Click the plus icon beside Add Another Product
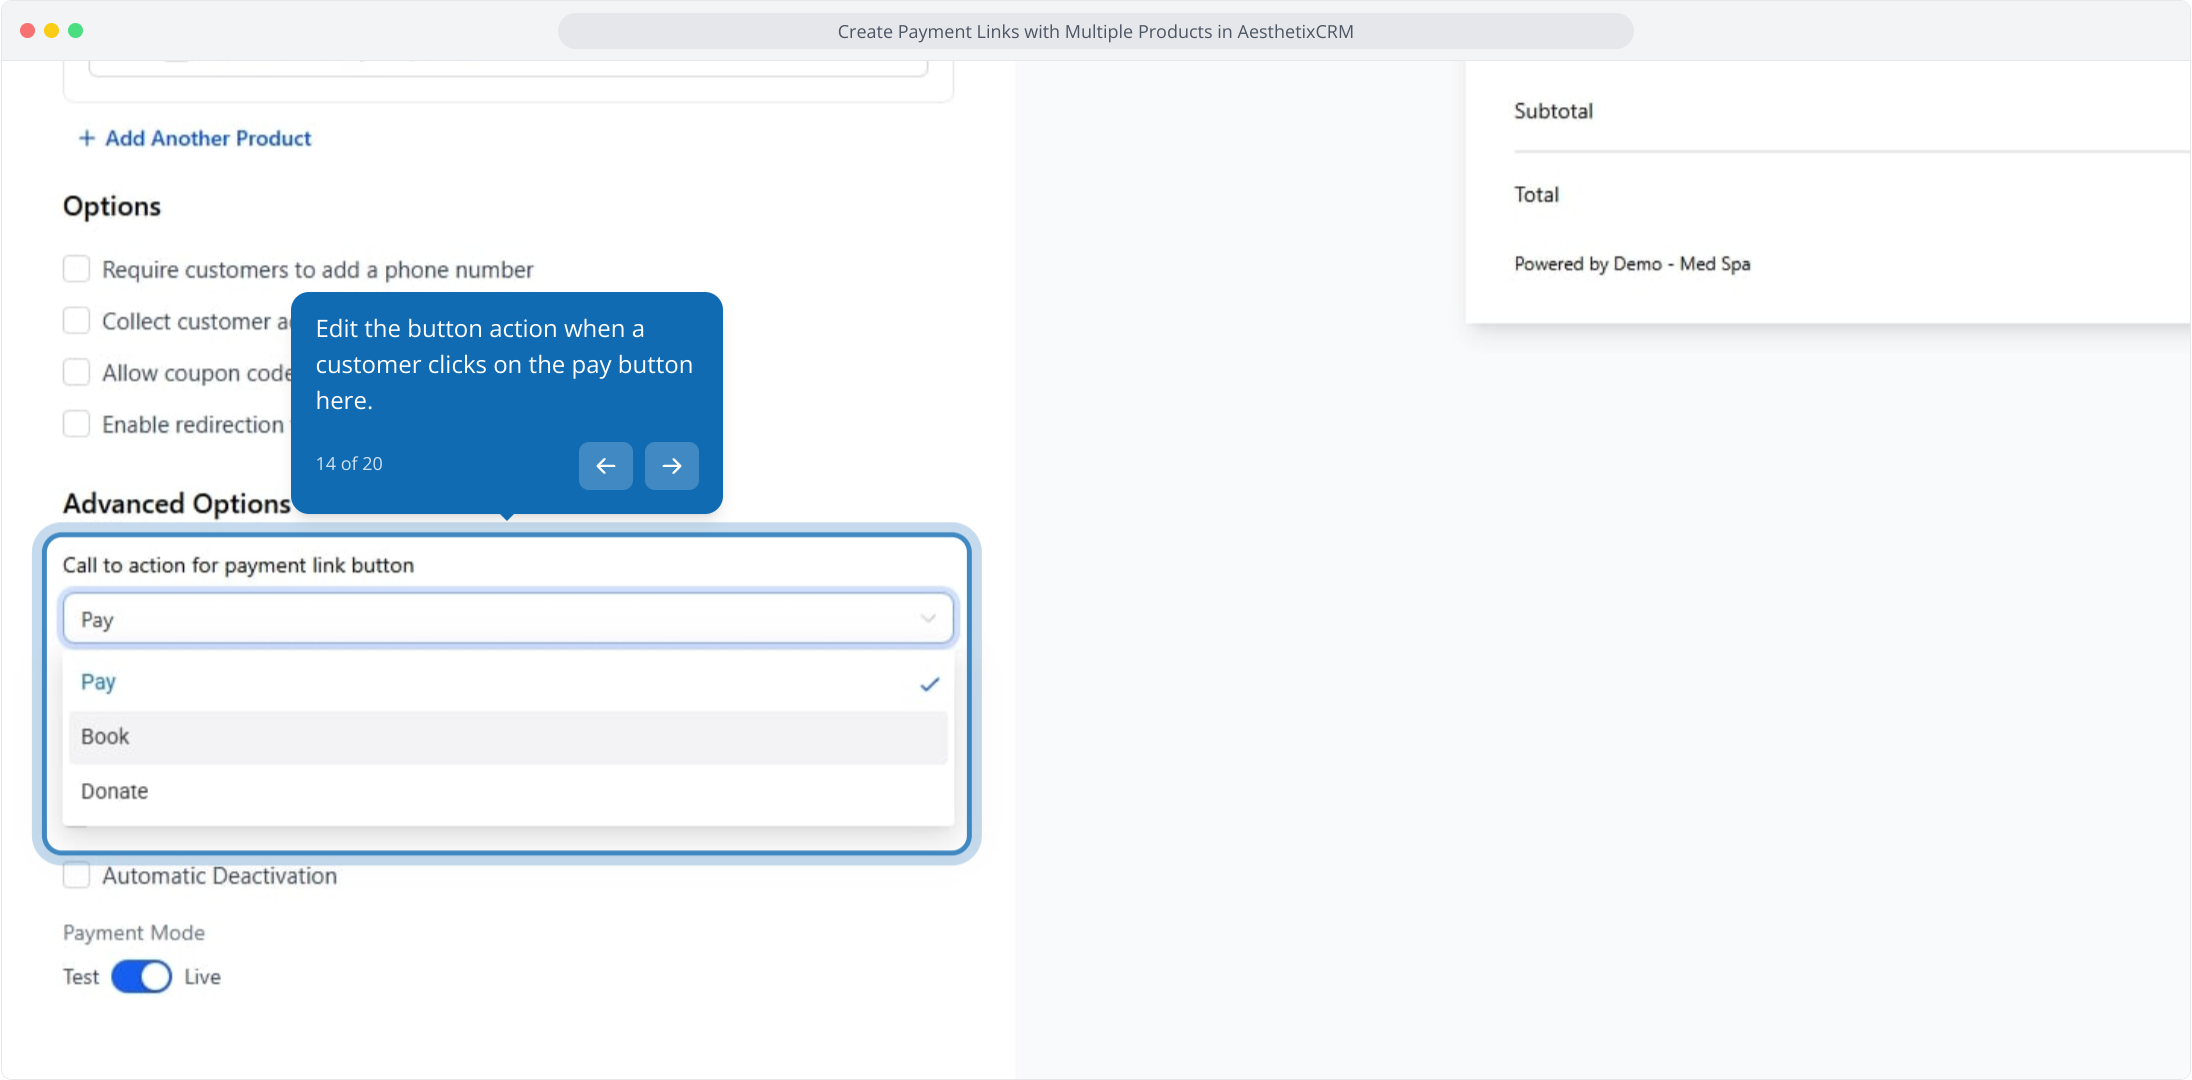Viewport: 2192px width, 1080px height. [87, 138]
